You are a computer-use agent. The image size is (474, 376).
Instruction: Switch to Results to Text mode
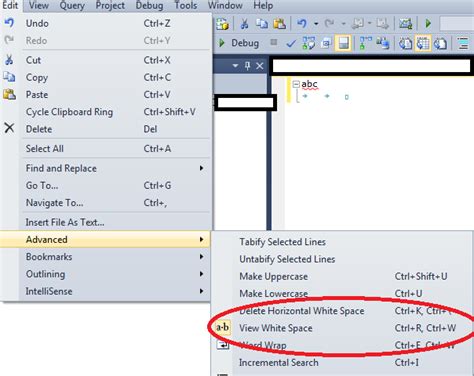coord(405,43)
